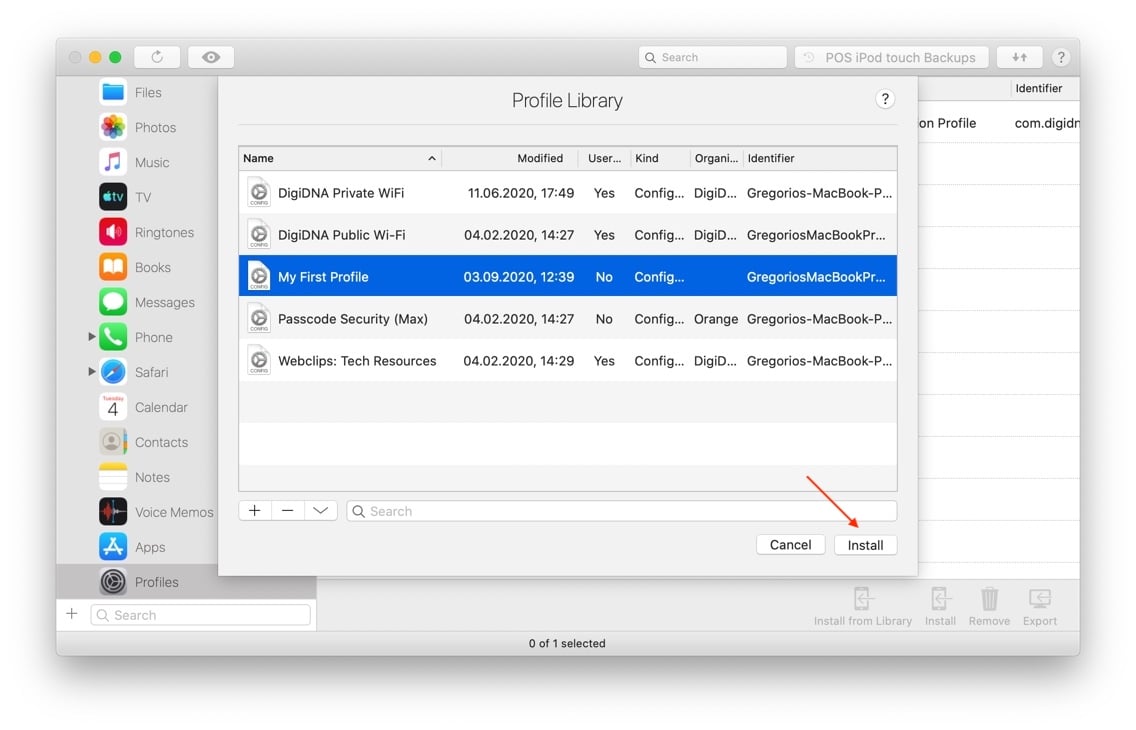Sort by User column header
Image resolution: width=1136 pixels, height=730 pixels.
[x=604, y=158]
